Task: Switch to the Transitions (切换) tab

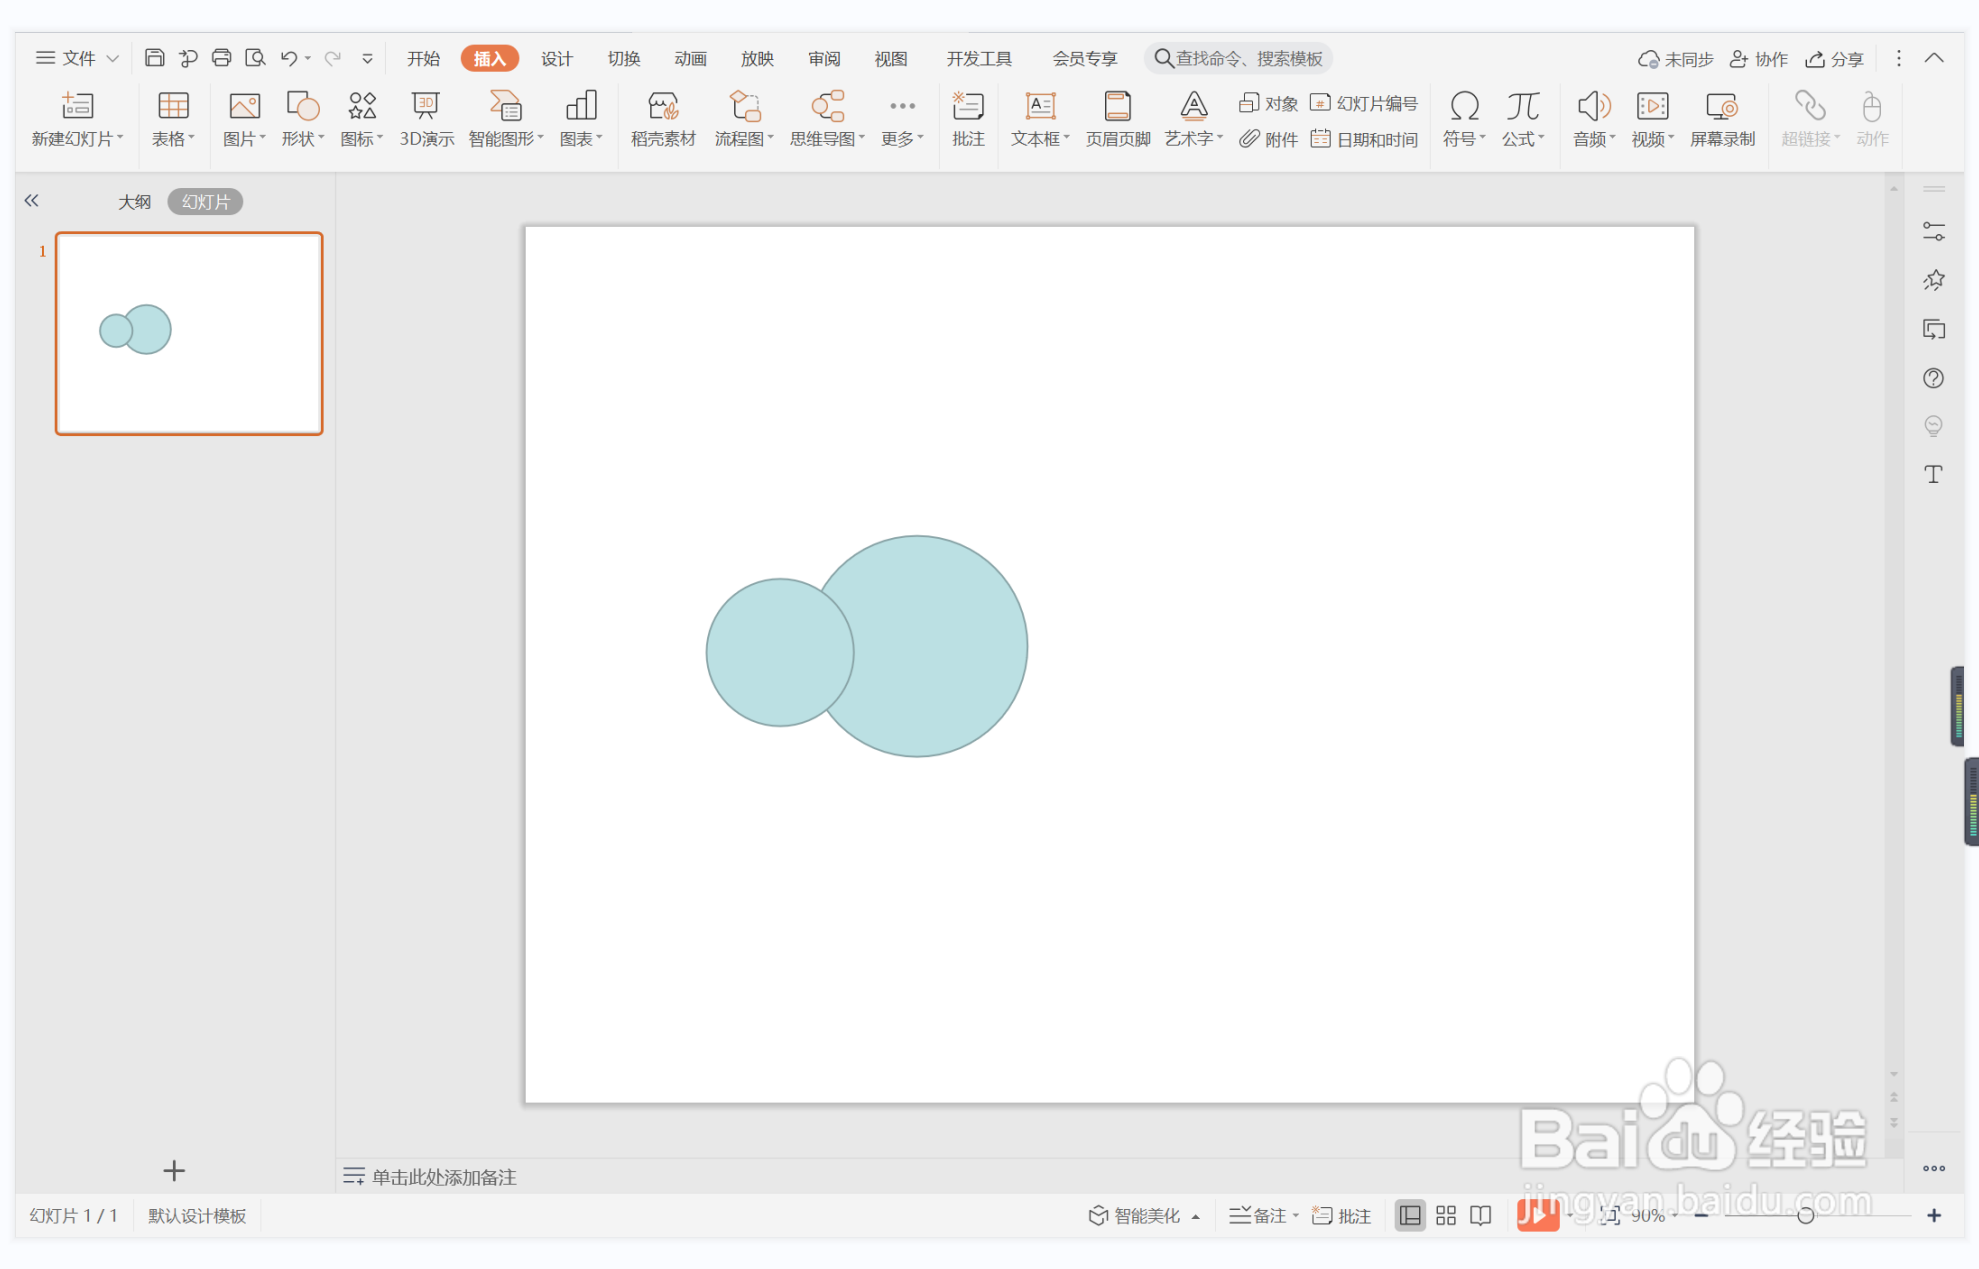Action: (x=623, y=58)
